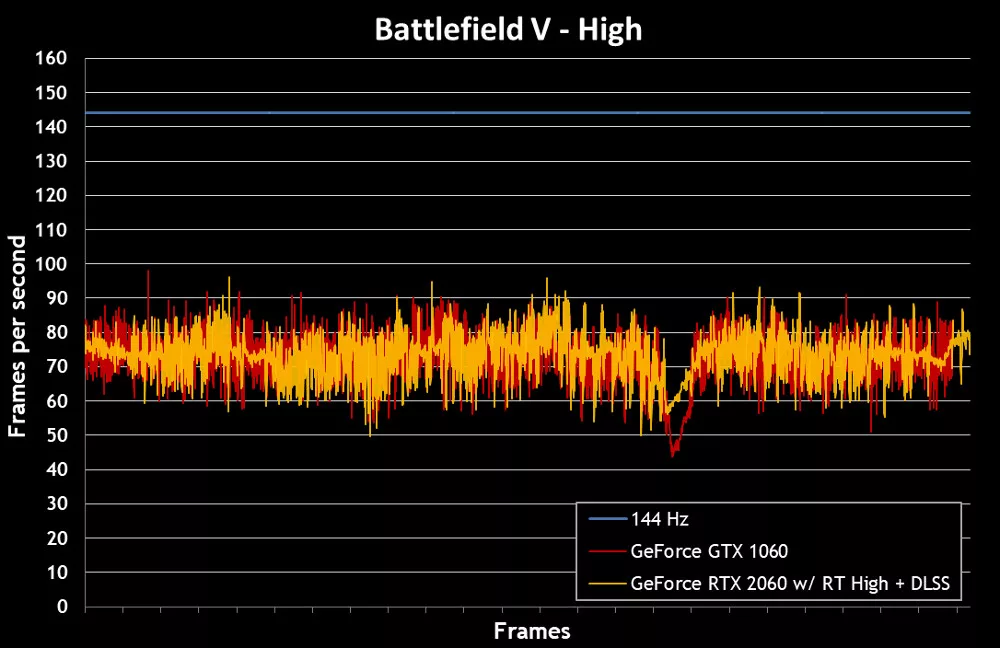
Task: Click the red GTX 1060 legend line swatch
Action: pyautogui.click(x=607, y=551)
